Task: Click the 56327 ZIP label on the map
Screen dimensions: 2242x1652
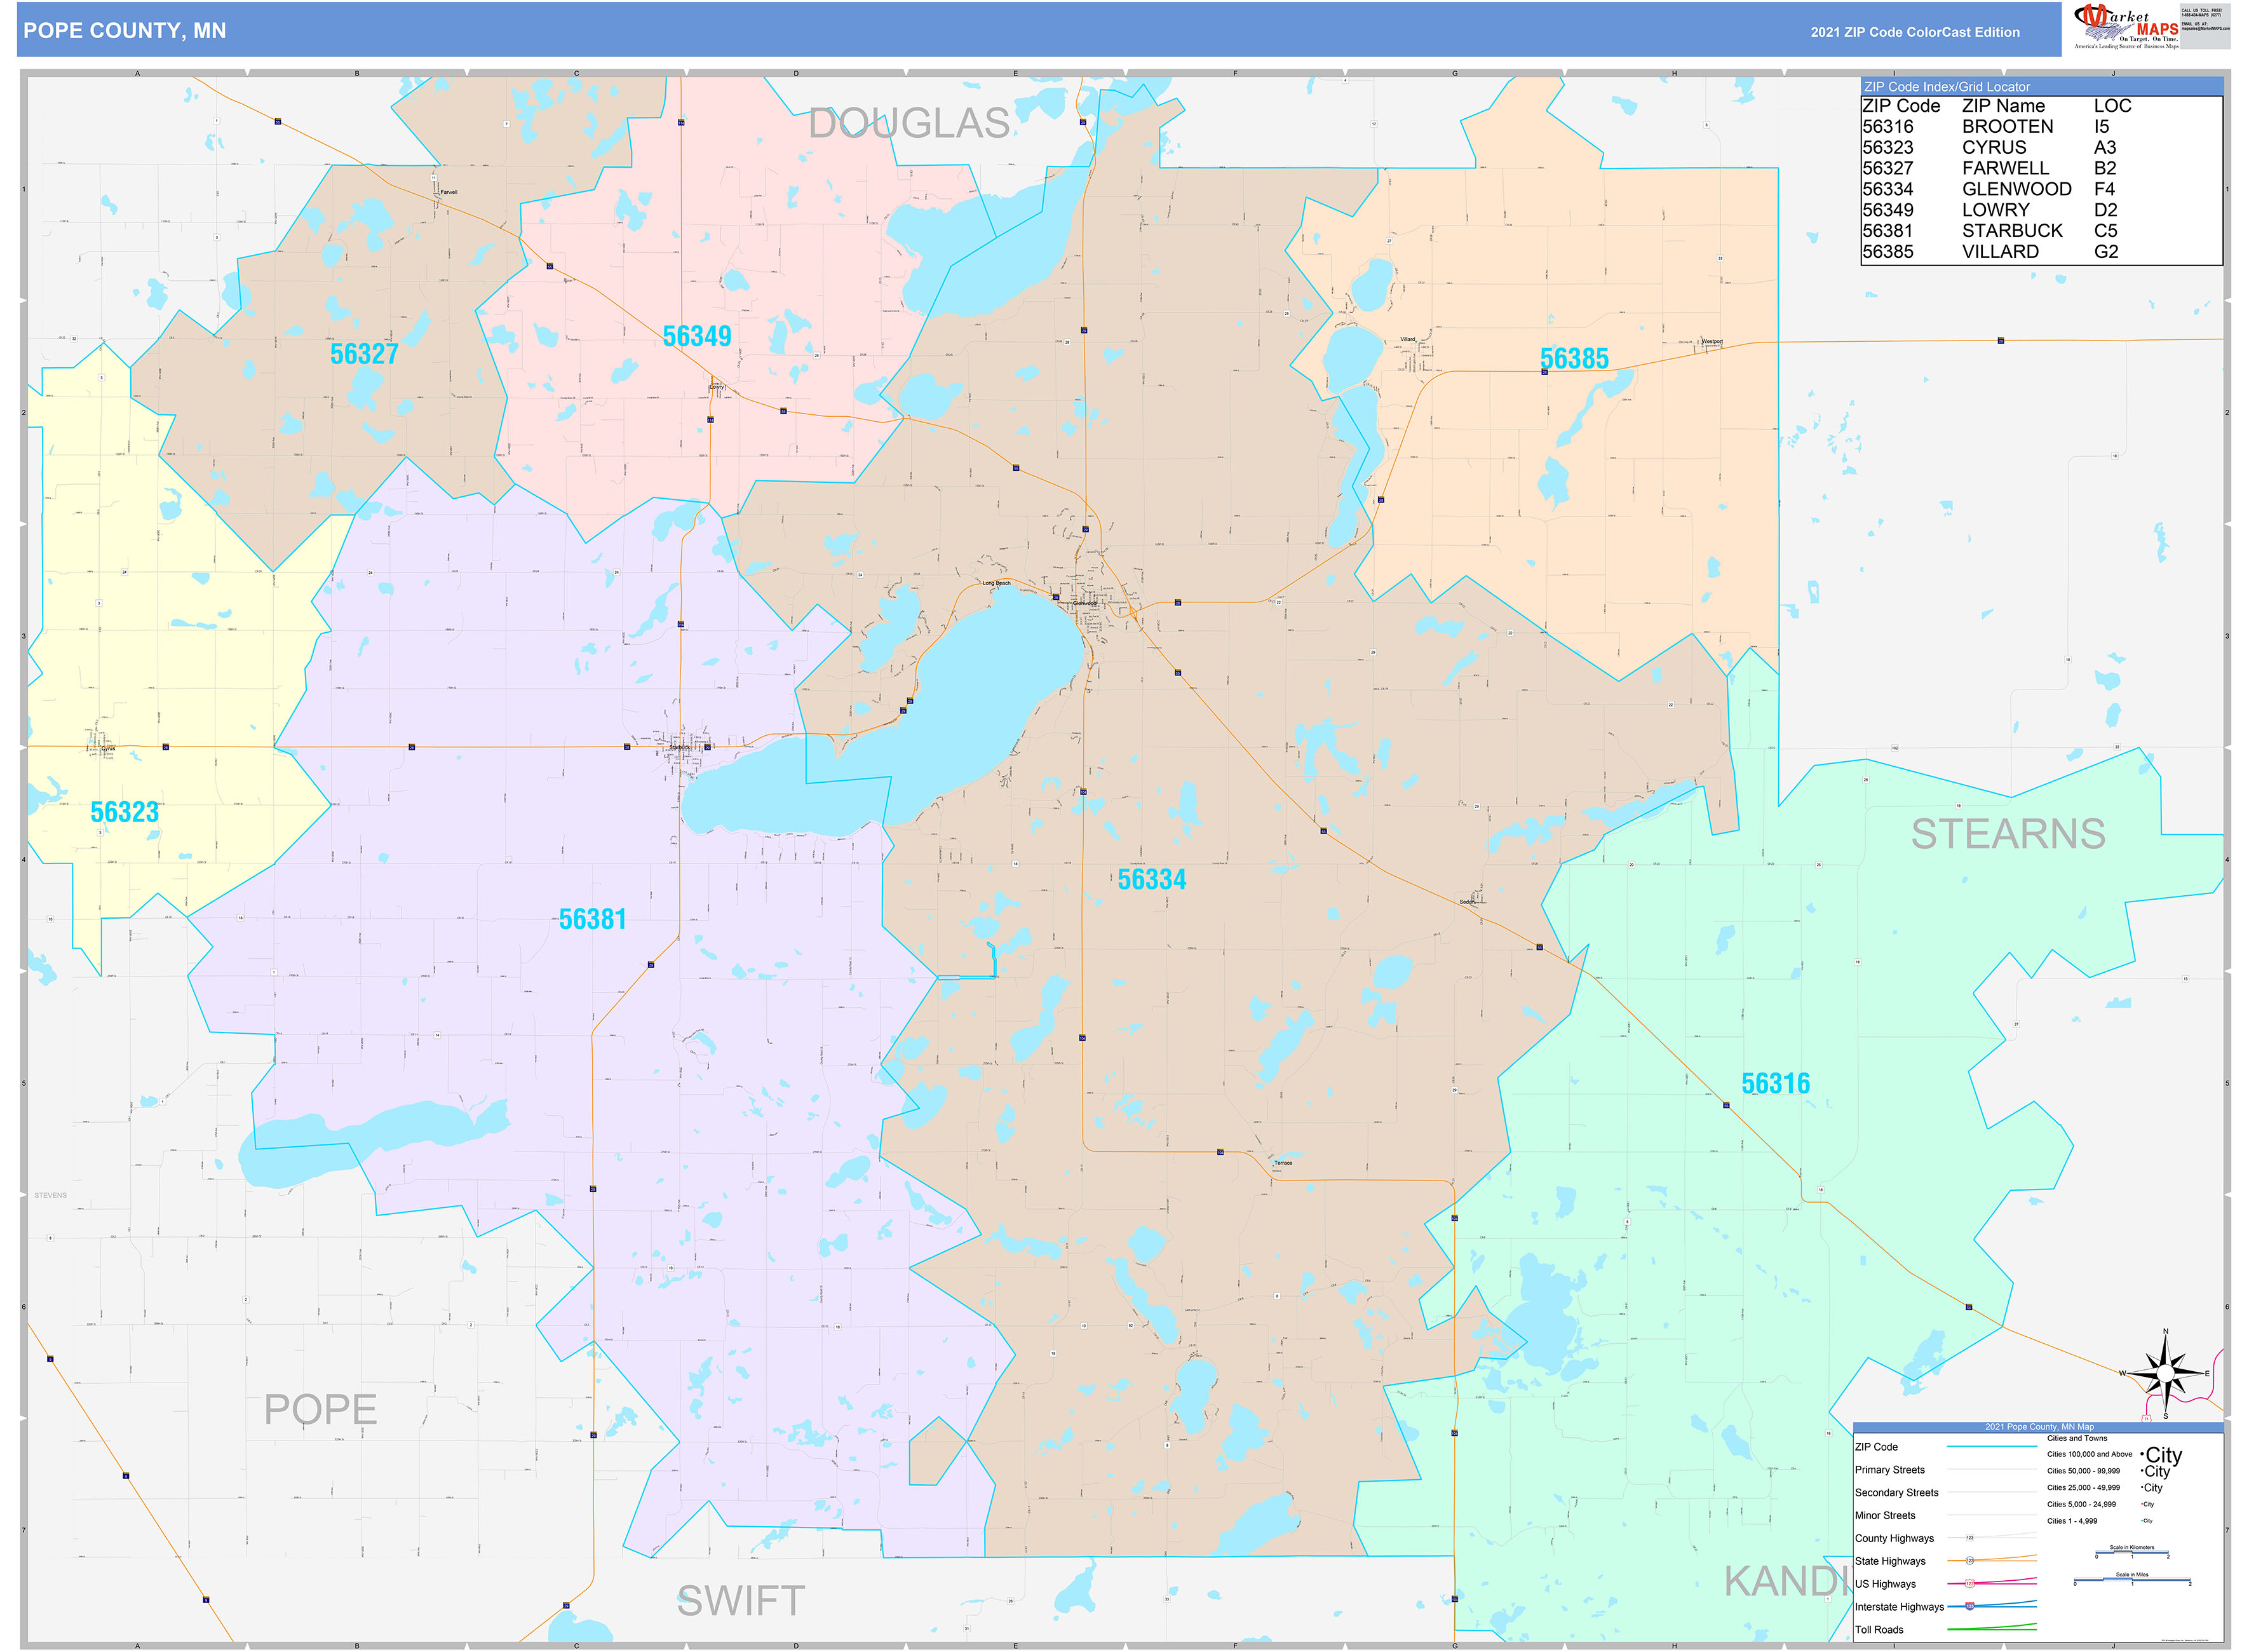Action: 364,354
